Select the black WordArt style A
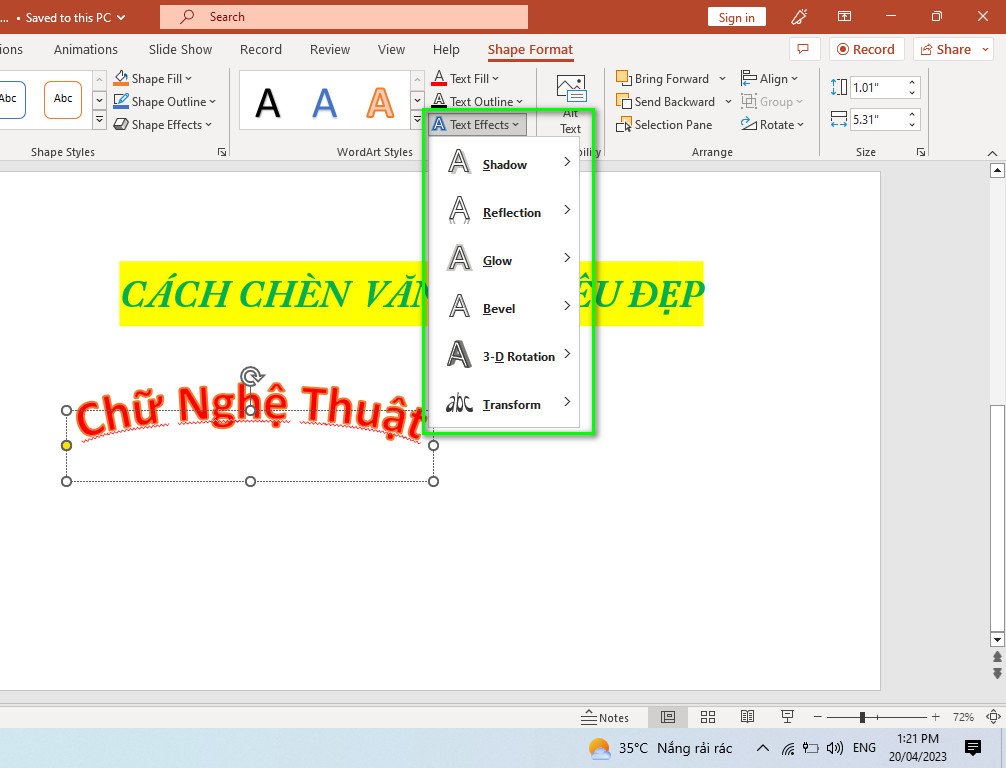1006x768 pixels. pyautogui.click(x=268, y=102)
